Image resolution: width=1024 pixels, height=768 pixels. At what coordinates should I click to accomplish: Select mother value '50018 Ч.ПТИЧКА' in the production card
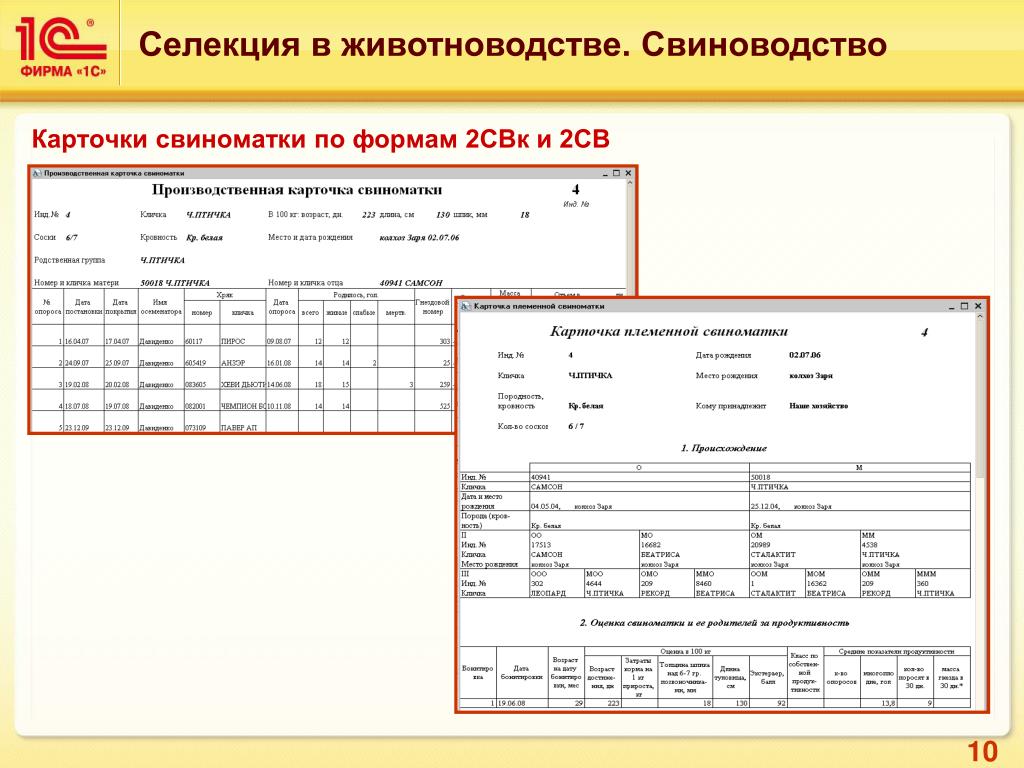(x=175, y=283)
